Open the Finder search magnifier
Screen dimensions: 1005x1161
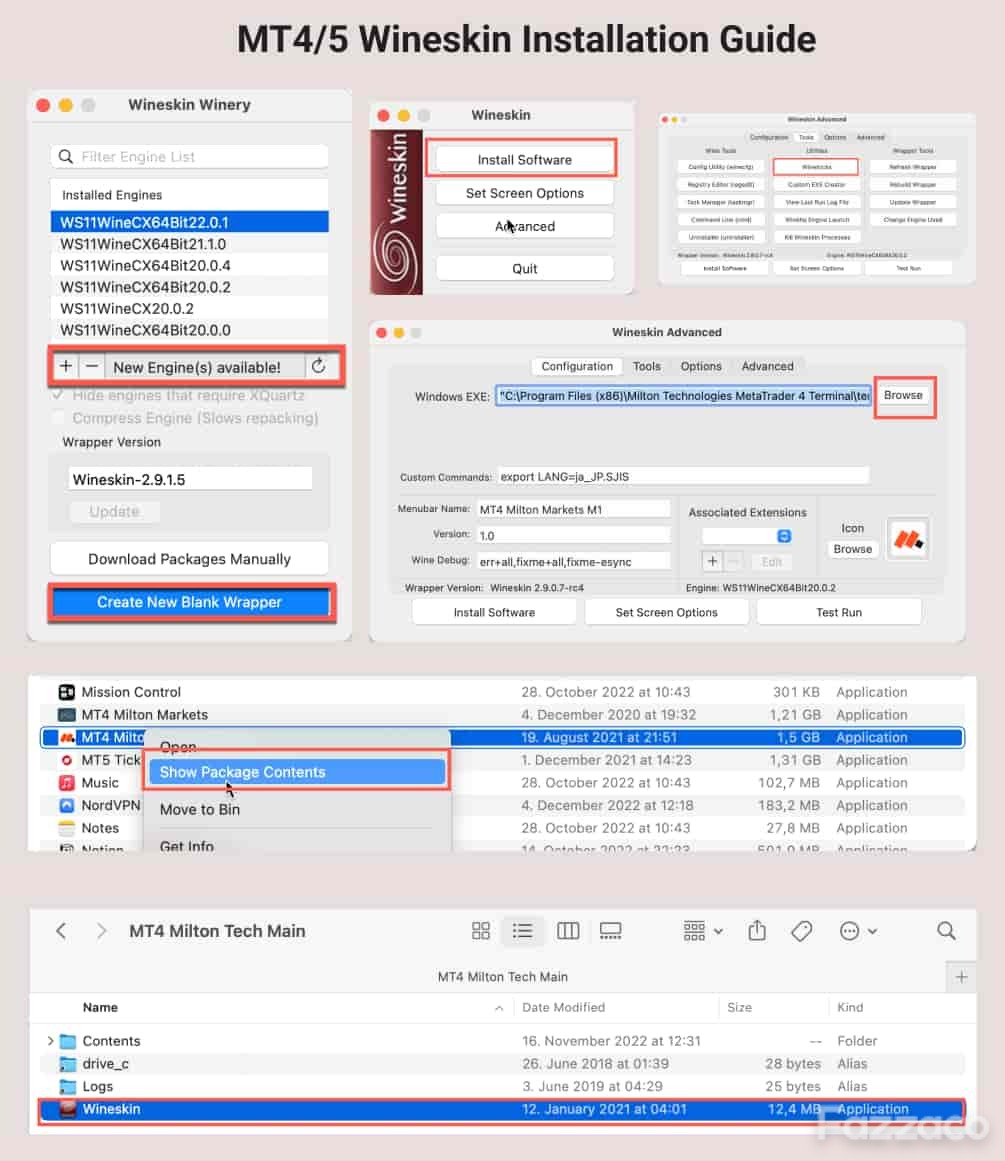[x=946, y=931]
